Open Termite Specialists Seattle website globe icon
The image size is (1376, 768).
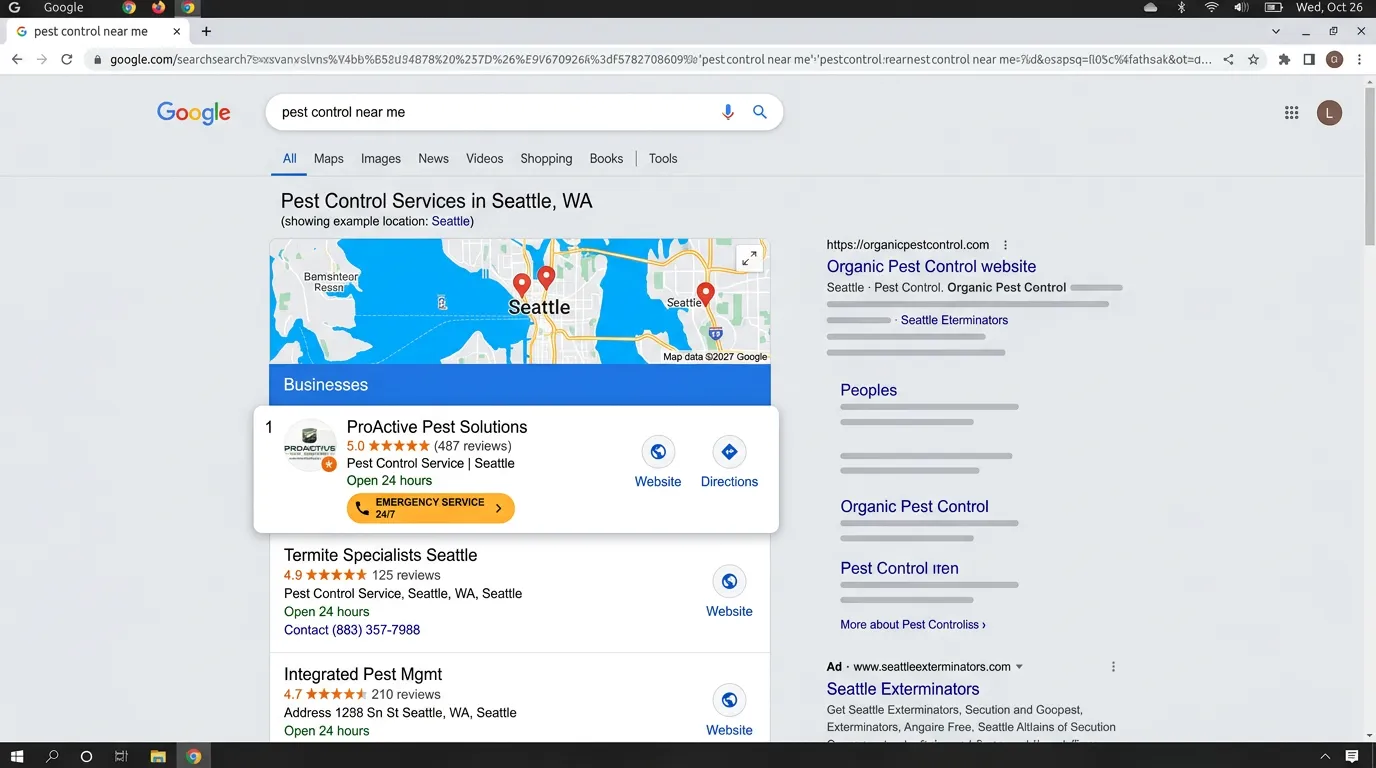(x=729, y=581)
